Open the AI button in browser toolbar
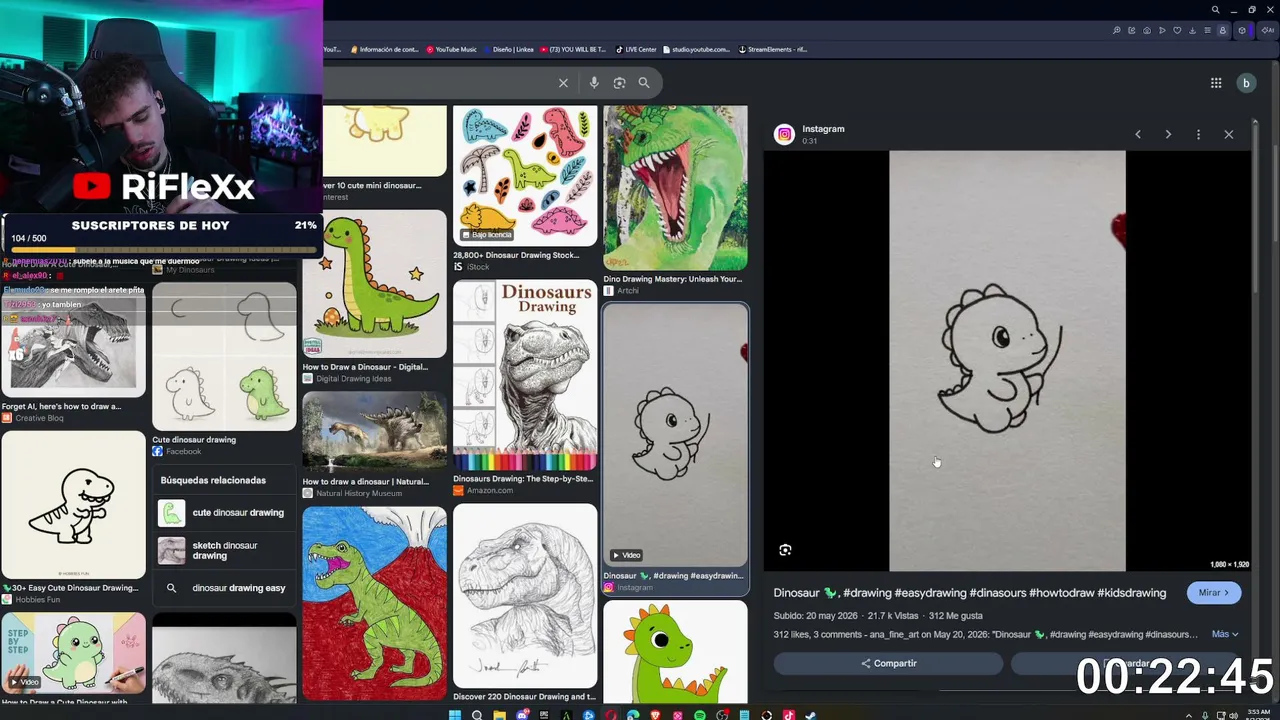Image resolution: width=1280 pixels, height=720 pixels. coord(1267,30)
